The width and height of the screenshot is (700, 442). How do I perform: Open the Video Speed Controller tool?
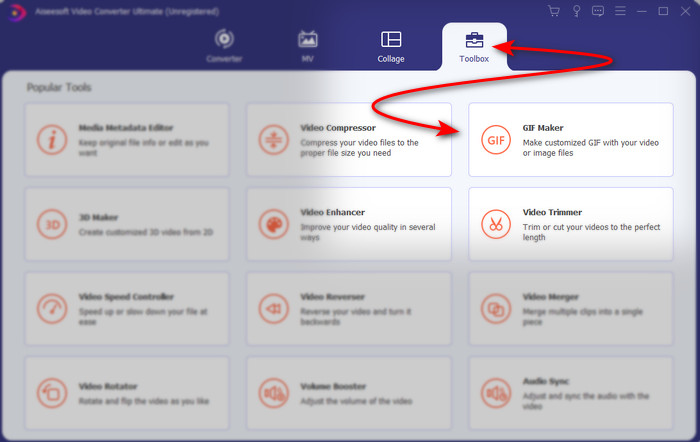126,309
